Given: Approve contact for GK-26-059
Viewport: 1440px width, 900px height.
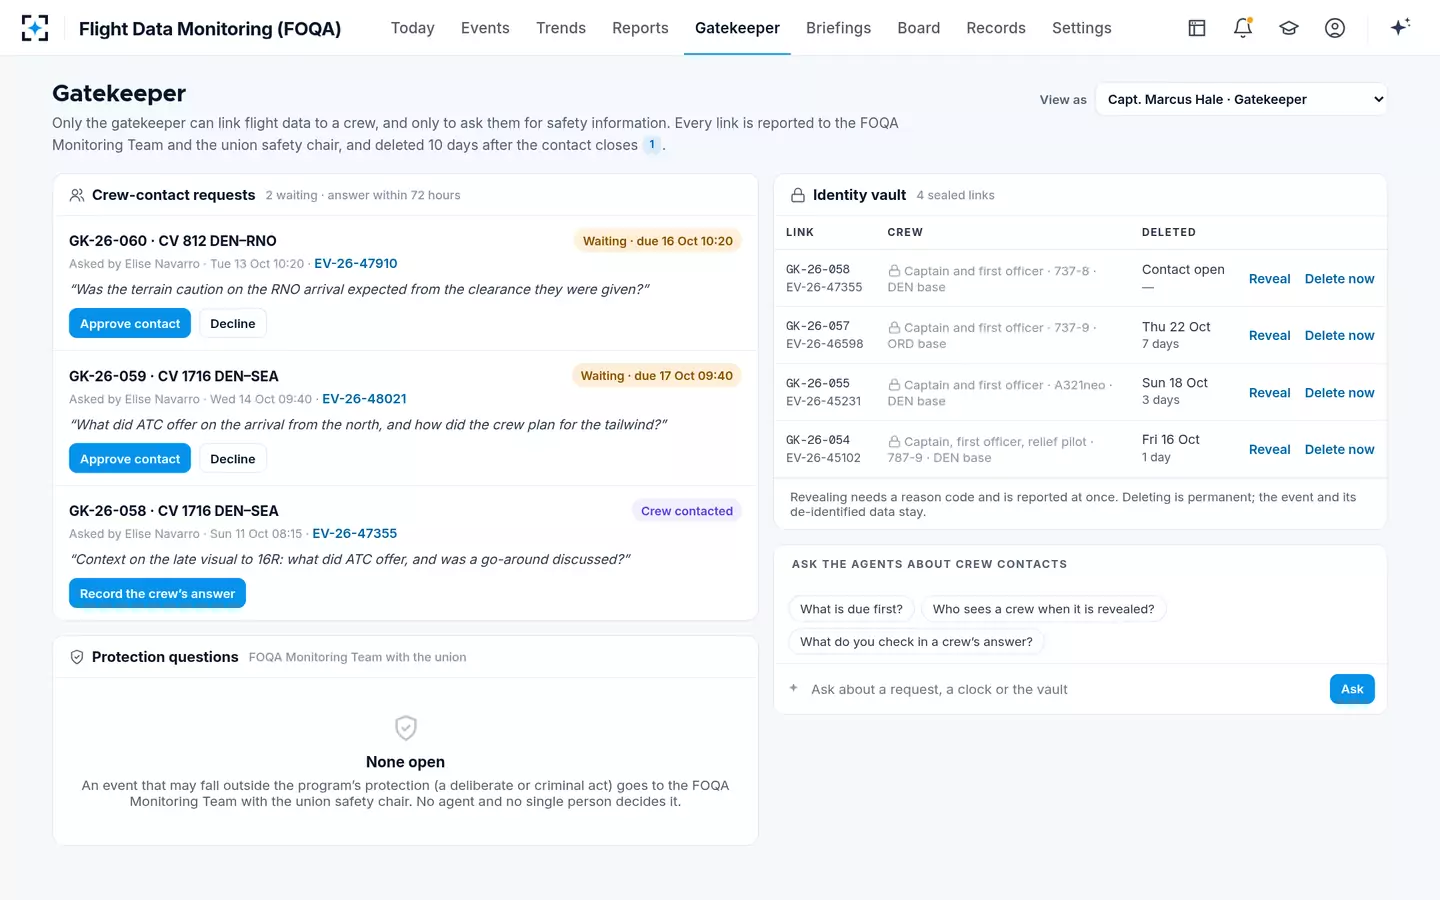Looking at the screenshot, I should (x=130, y=459).
